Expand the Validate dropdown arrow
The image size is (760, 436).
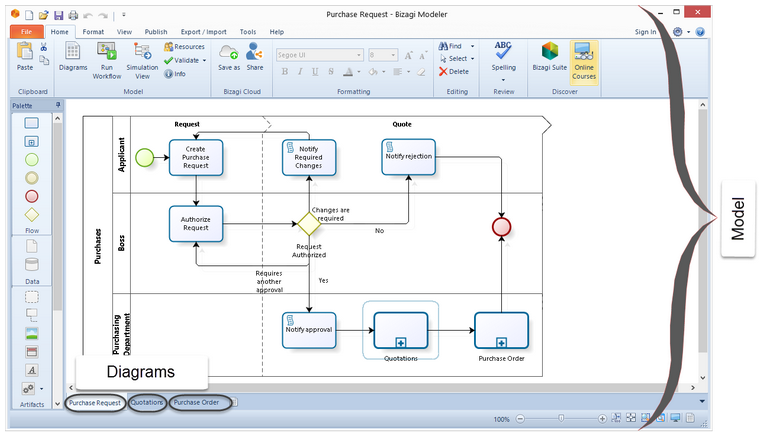coord(205,61)
